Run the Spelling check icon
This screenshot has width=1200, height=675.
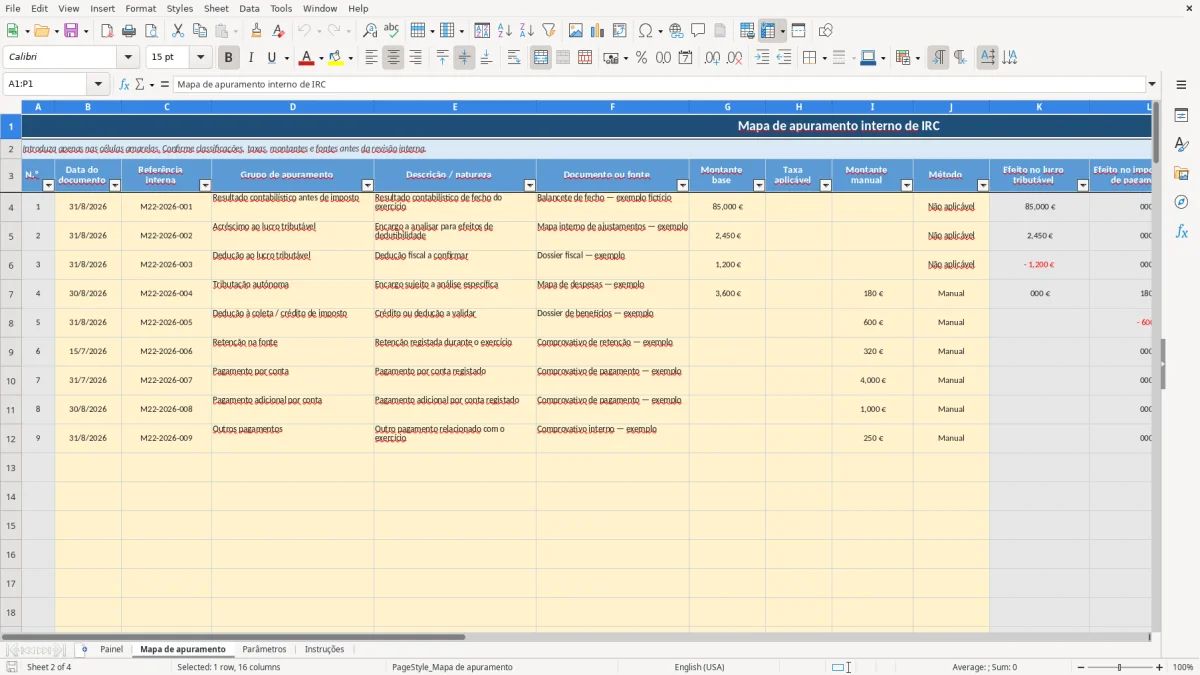391,31
